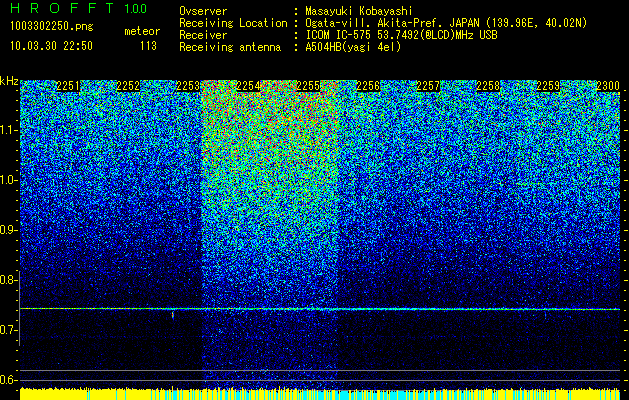Click the meteor label
The image size is (629, 400).
tap(142, 31)
